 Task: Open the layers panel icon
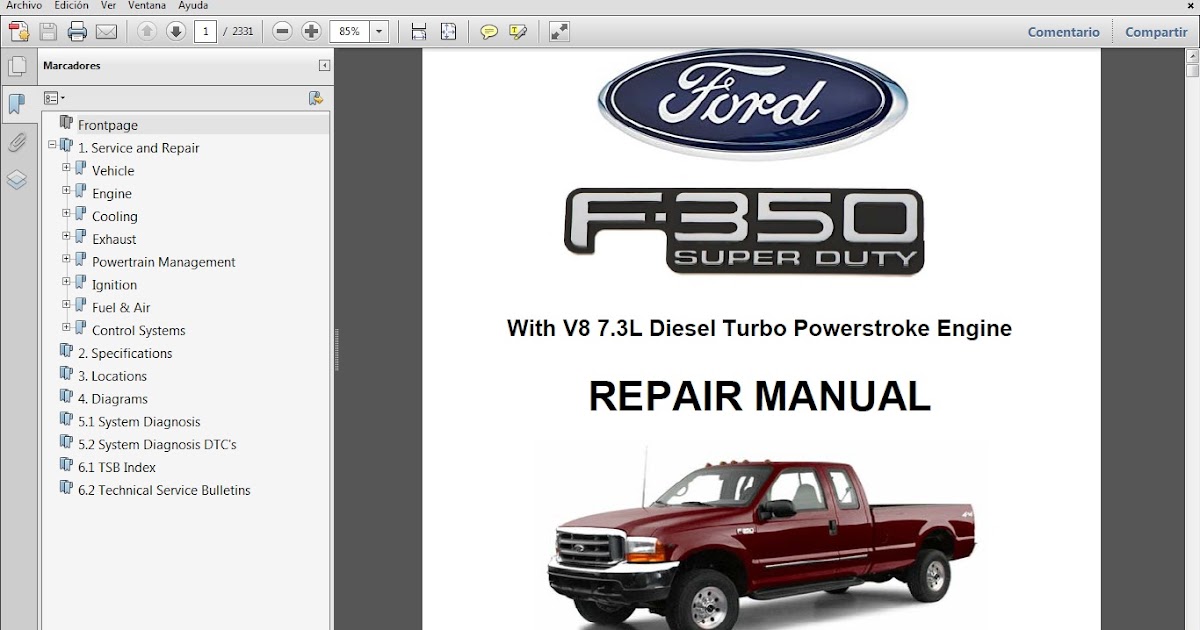click(17, 180)
